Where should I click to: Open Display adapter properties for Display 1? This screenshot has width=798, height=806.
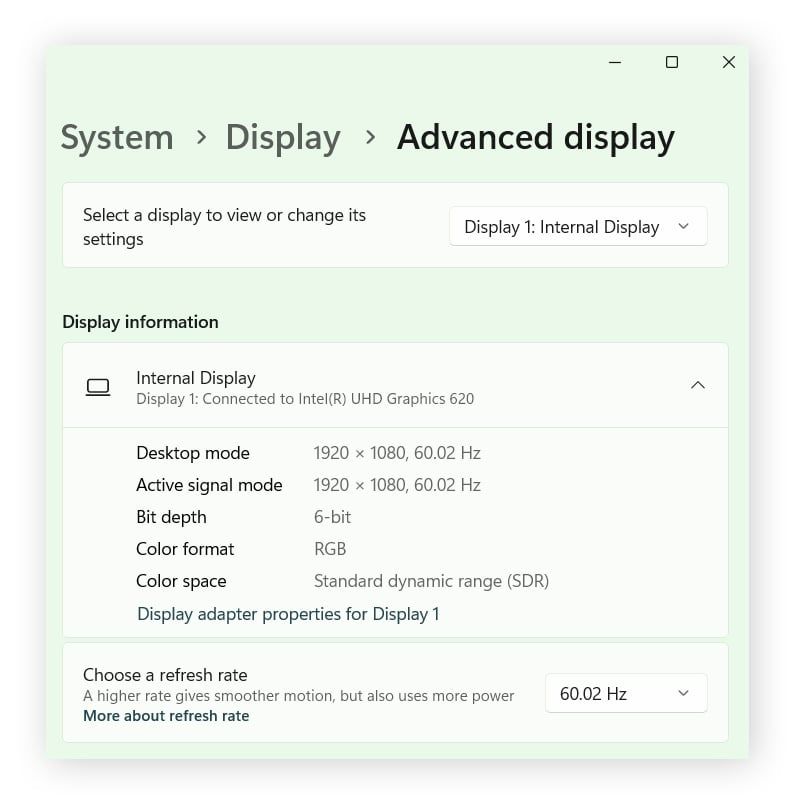pos(288,614)
